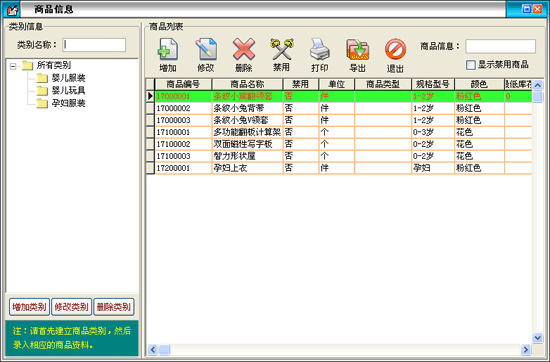Select product code 17000001 cell
The image size is (550, 362).
[183, 96]
